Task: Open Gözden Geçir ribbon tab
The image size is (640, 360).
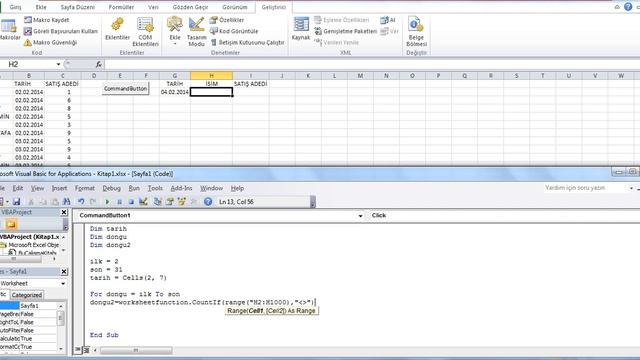Action: click(x=190, y=7)
